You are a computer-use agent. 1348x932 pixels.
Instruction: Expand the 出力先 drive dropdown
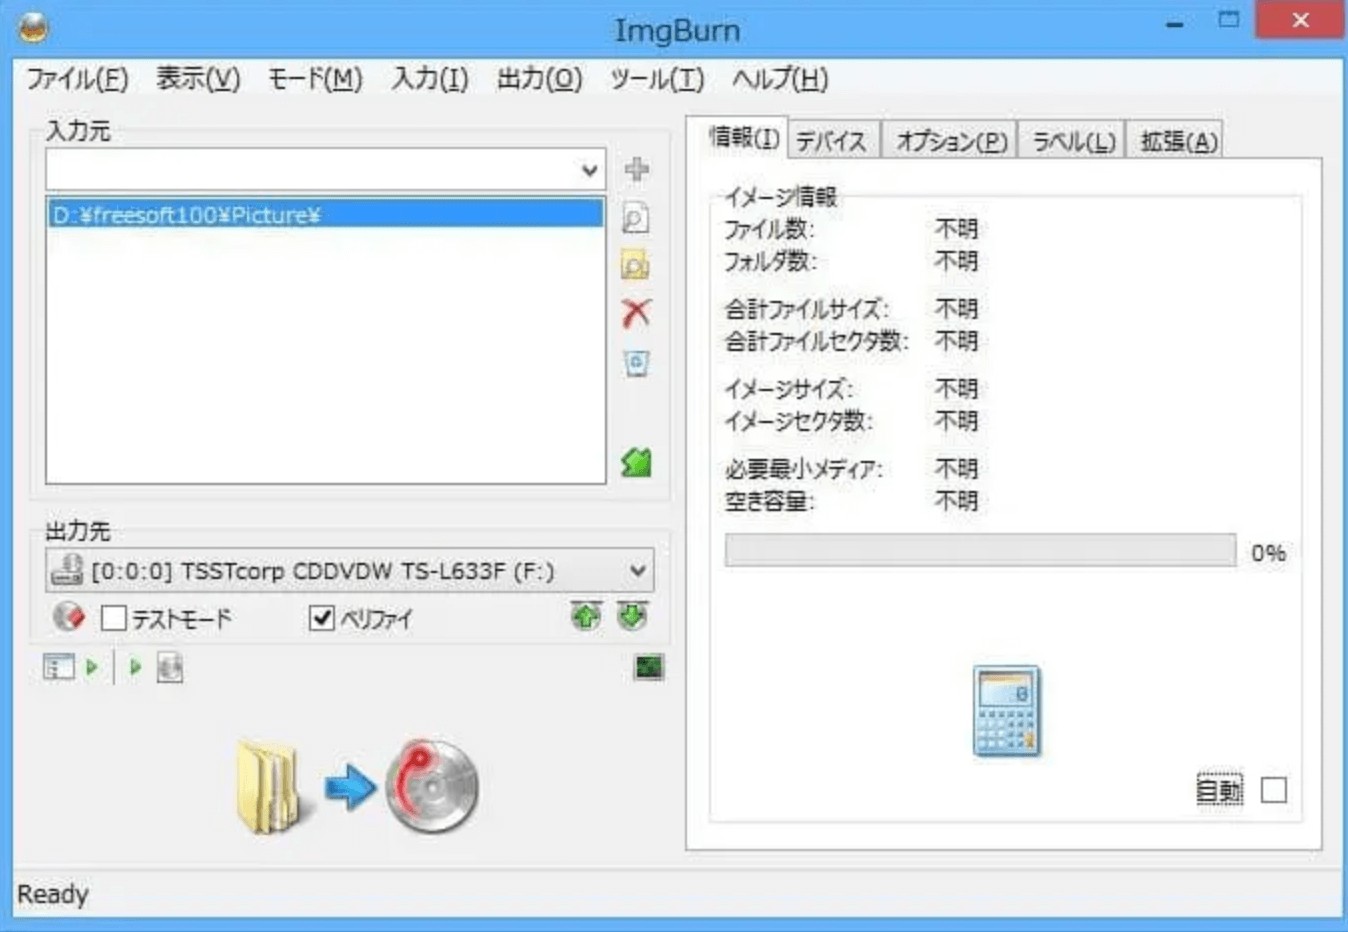point(638,571)
